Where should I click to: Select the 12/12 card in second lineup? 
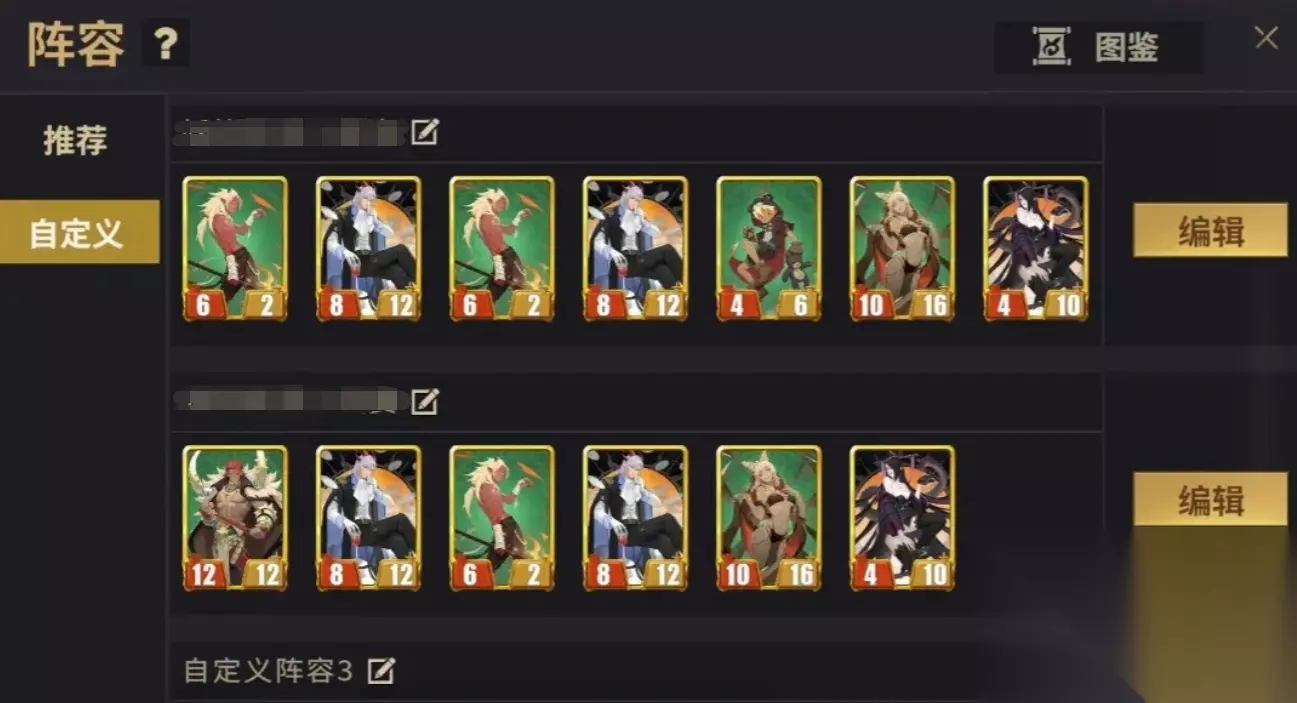click(x=235, y=518)
